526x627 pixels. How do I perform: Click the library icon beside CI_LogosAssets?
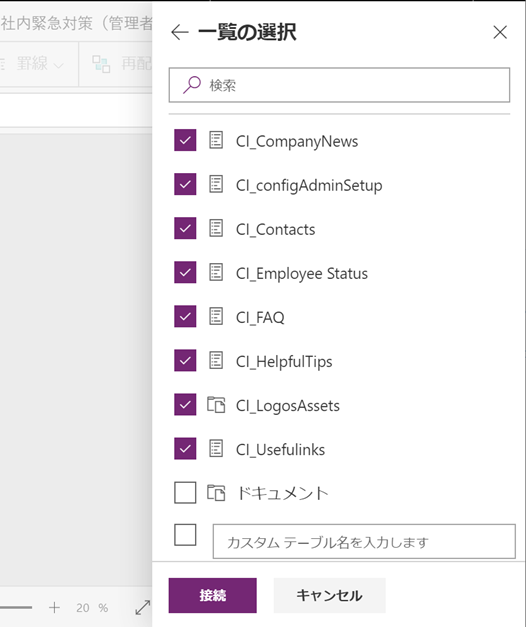216,405
